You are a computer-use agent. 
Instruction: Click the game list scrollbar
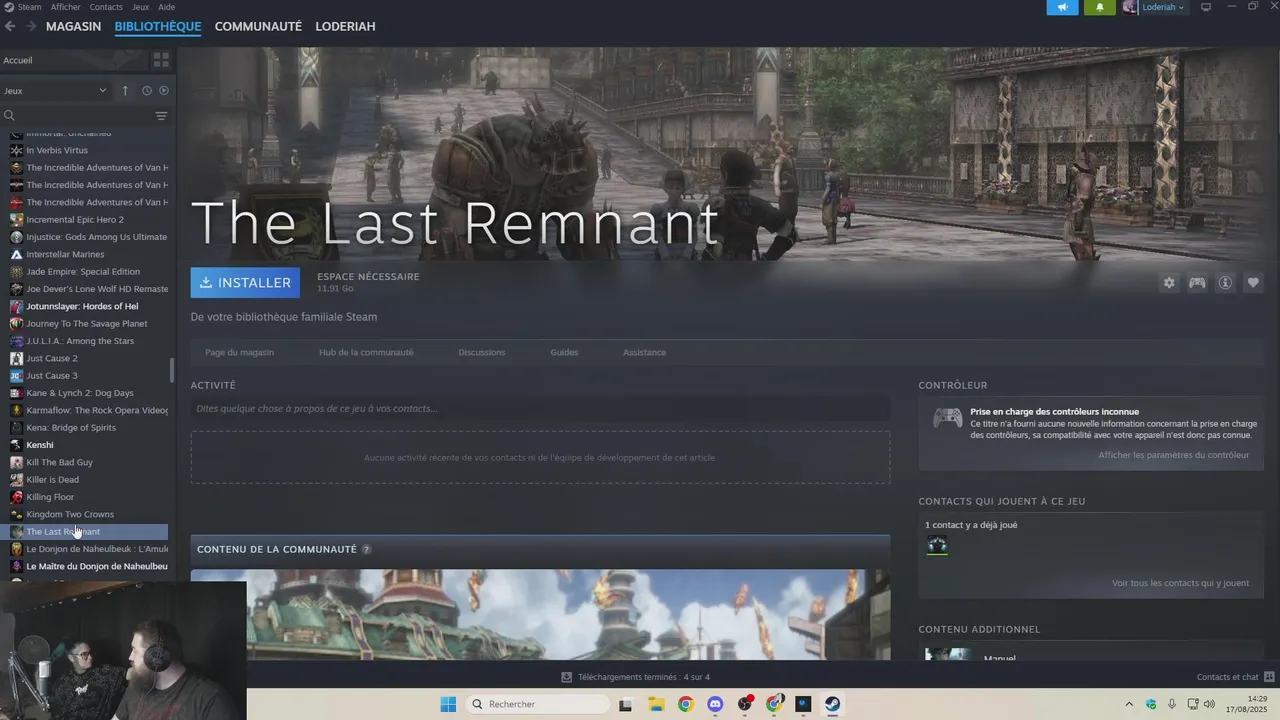click(172, 370)
